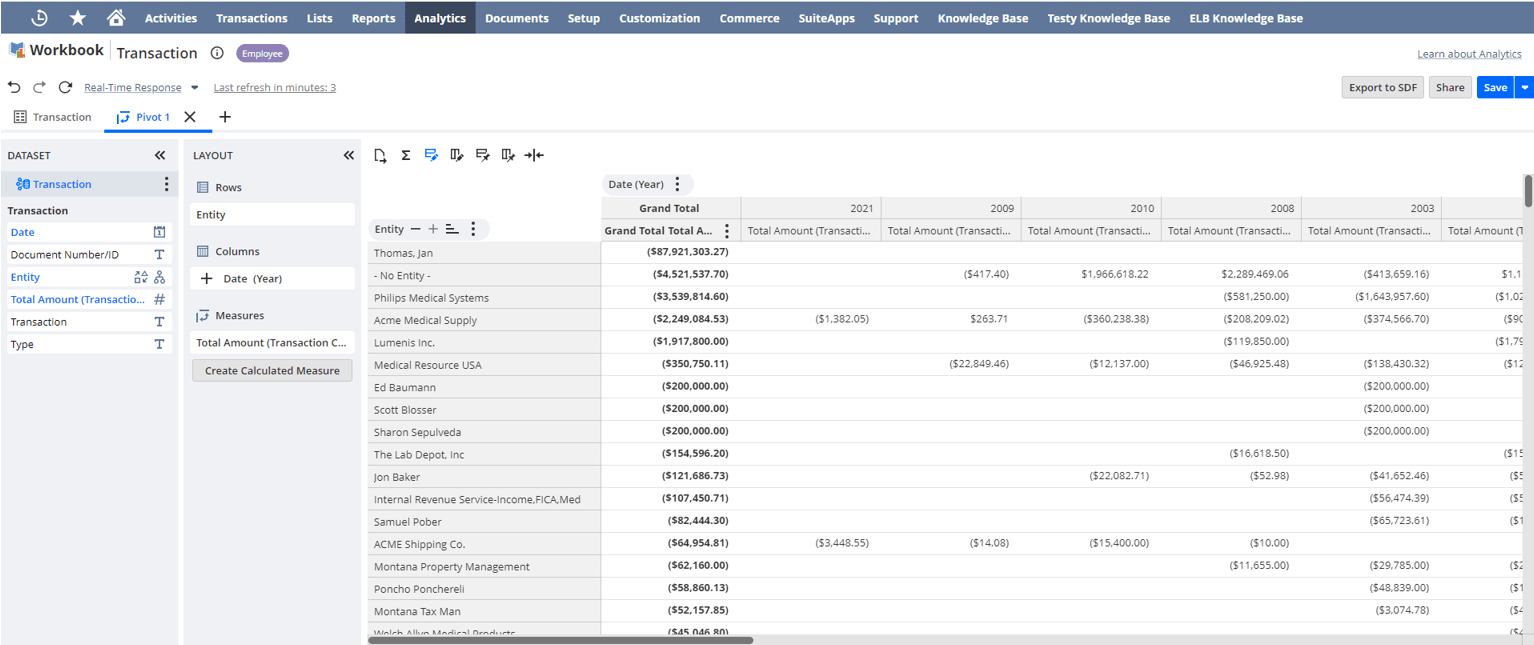Close the Pivot 1 tab

click(190, 117)
